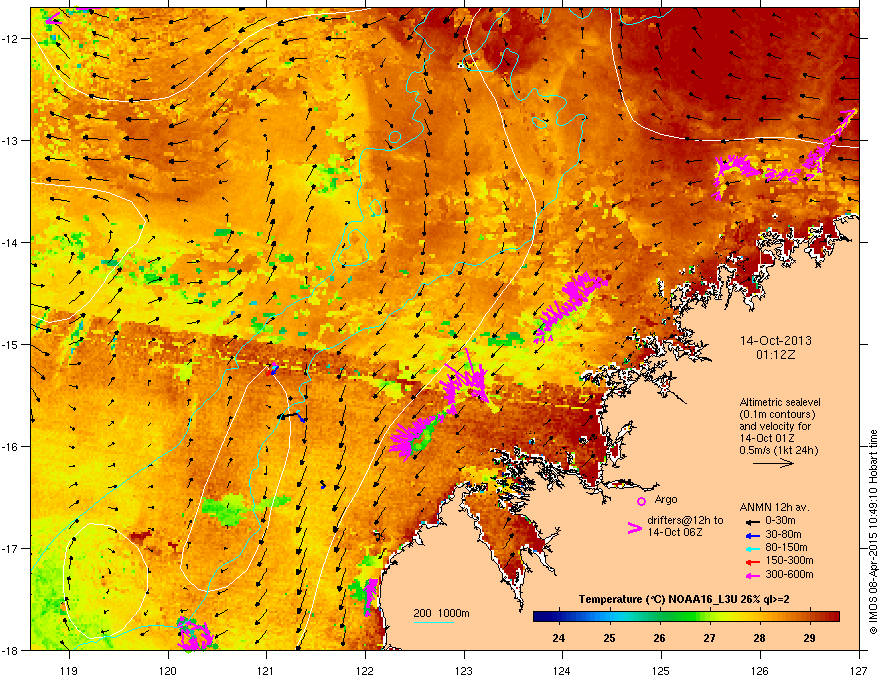
Task: Click the '300-600m' depth label
Action: pos(789,575)
